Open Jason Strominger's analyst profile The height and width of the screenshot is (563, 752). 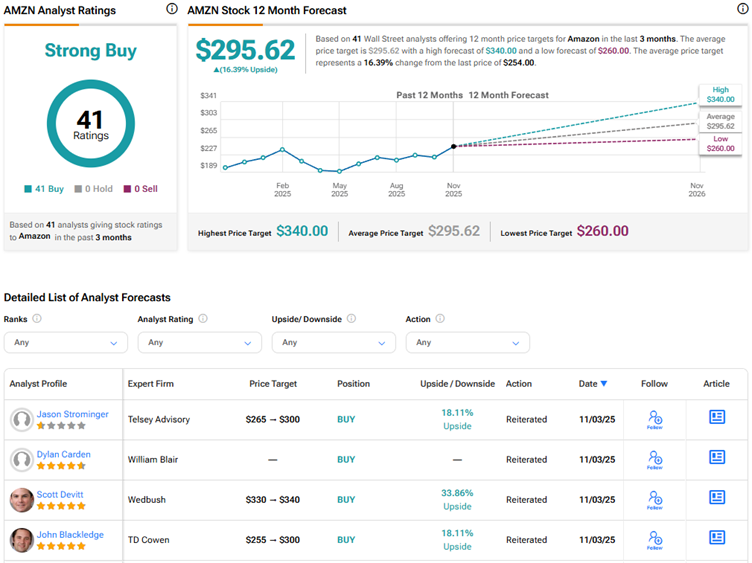[x=72, y=414]
